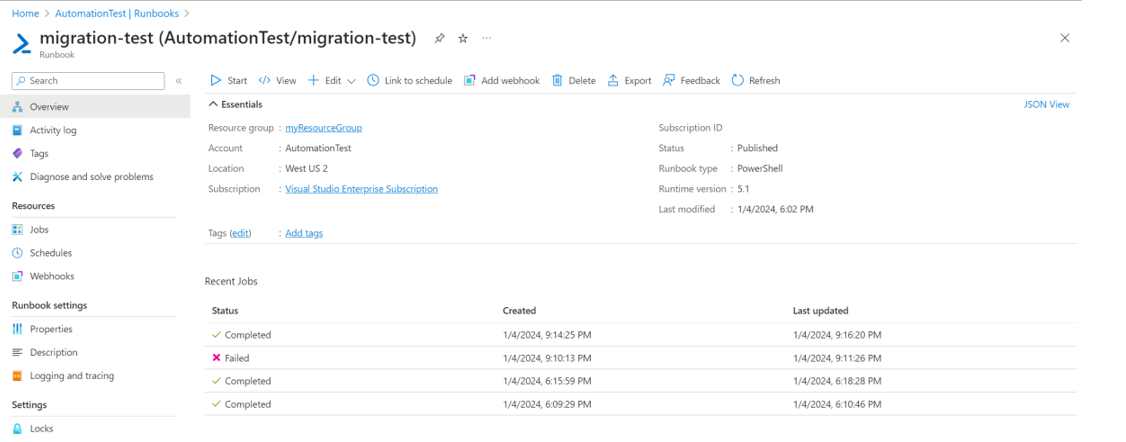Expand the Edit dropdown chevron
This screenshot has height=442, width=1126.
tap(351, 81)
